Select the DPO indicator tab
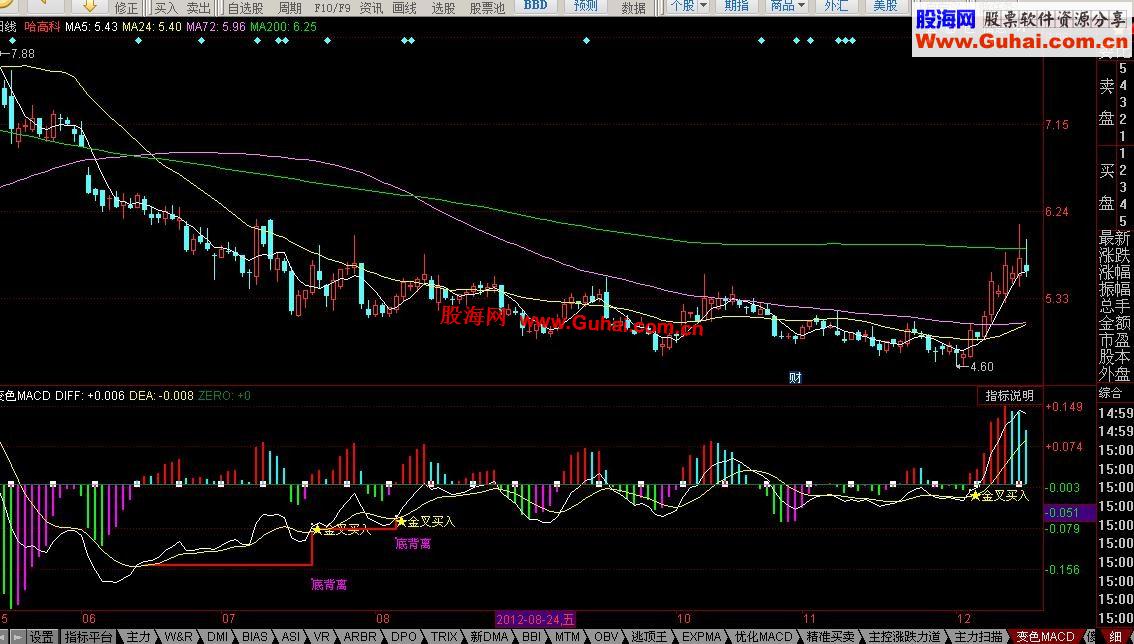Viewport: 1134px width, 644px height. [x=404, y=637]
